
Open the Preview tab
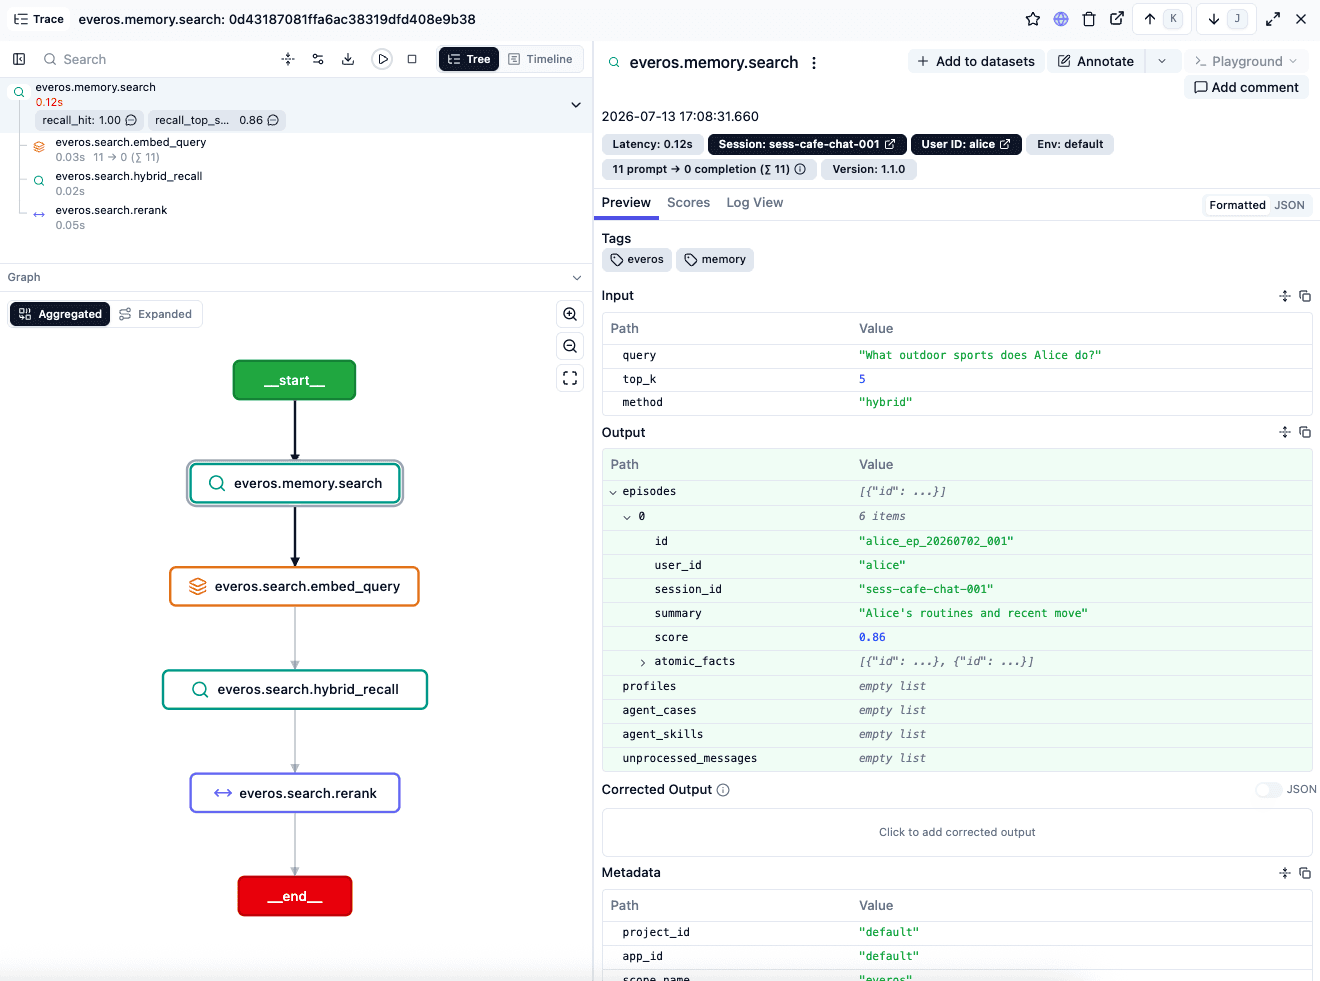point(626,203)
